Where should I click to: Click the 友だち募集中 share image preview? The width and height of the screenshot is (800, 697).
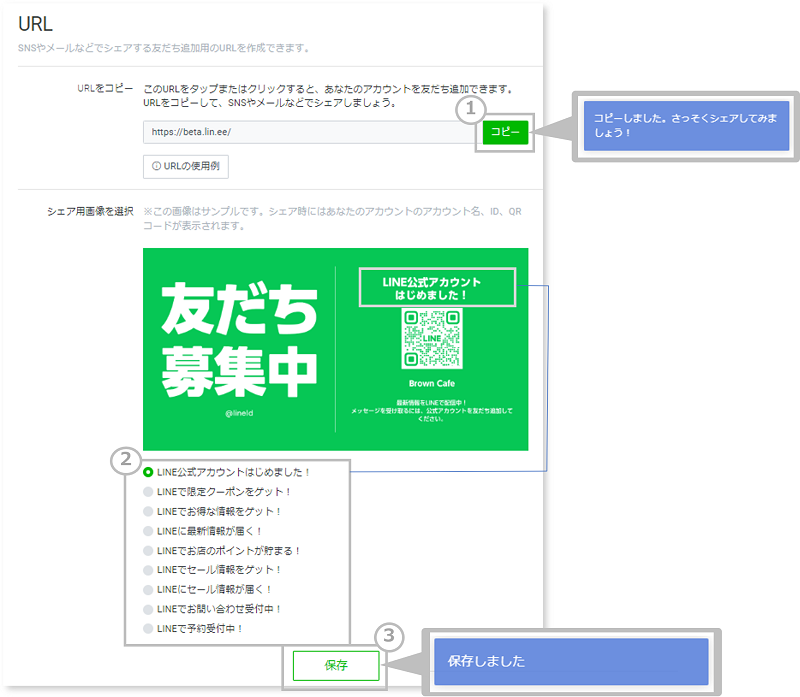336,350
